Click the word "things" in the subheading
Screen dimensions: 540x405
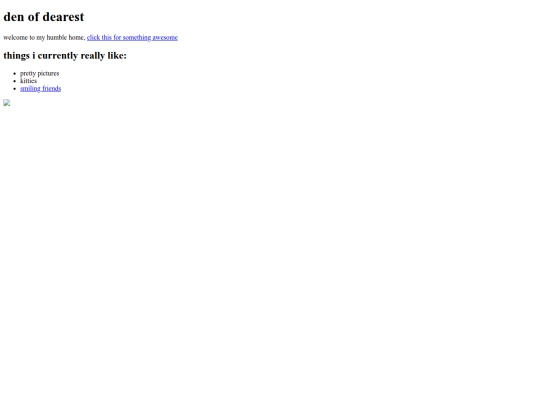click(x=17, y=55)
